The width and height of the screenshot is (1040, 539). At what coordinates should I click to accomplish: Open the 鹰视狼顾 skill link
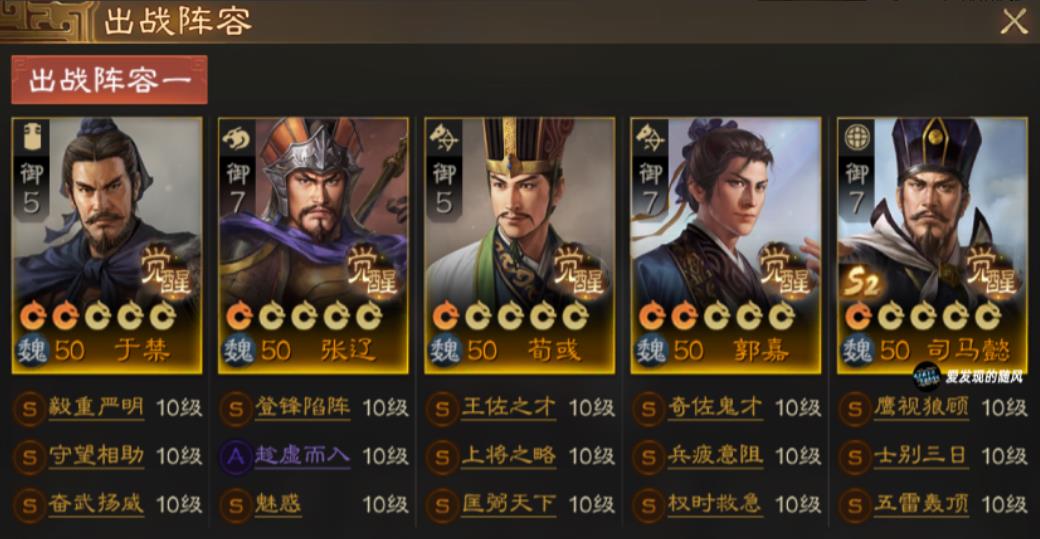921,407
